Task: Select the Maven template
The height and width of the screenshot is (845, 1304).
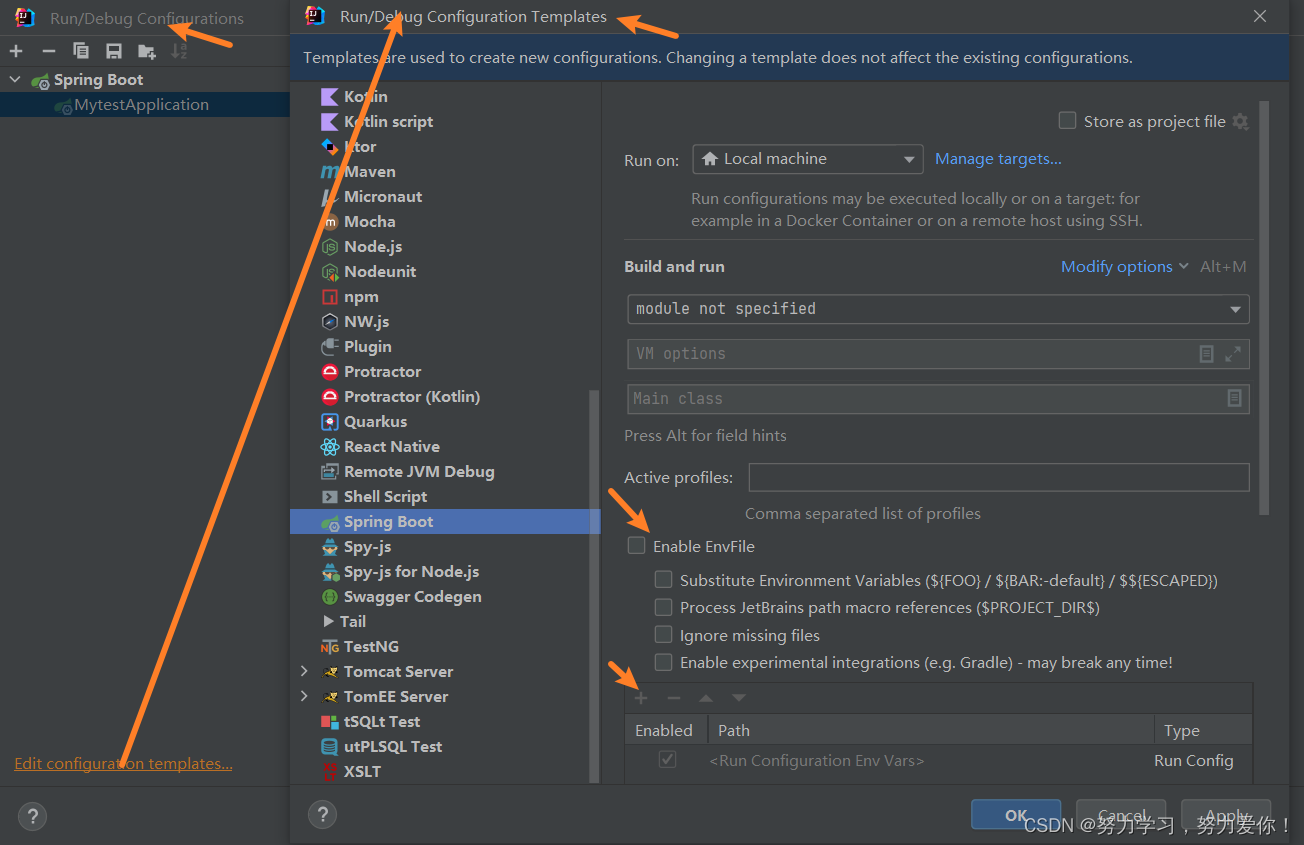Action: (x=370, y=172)
